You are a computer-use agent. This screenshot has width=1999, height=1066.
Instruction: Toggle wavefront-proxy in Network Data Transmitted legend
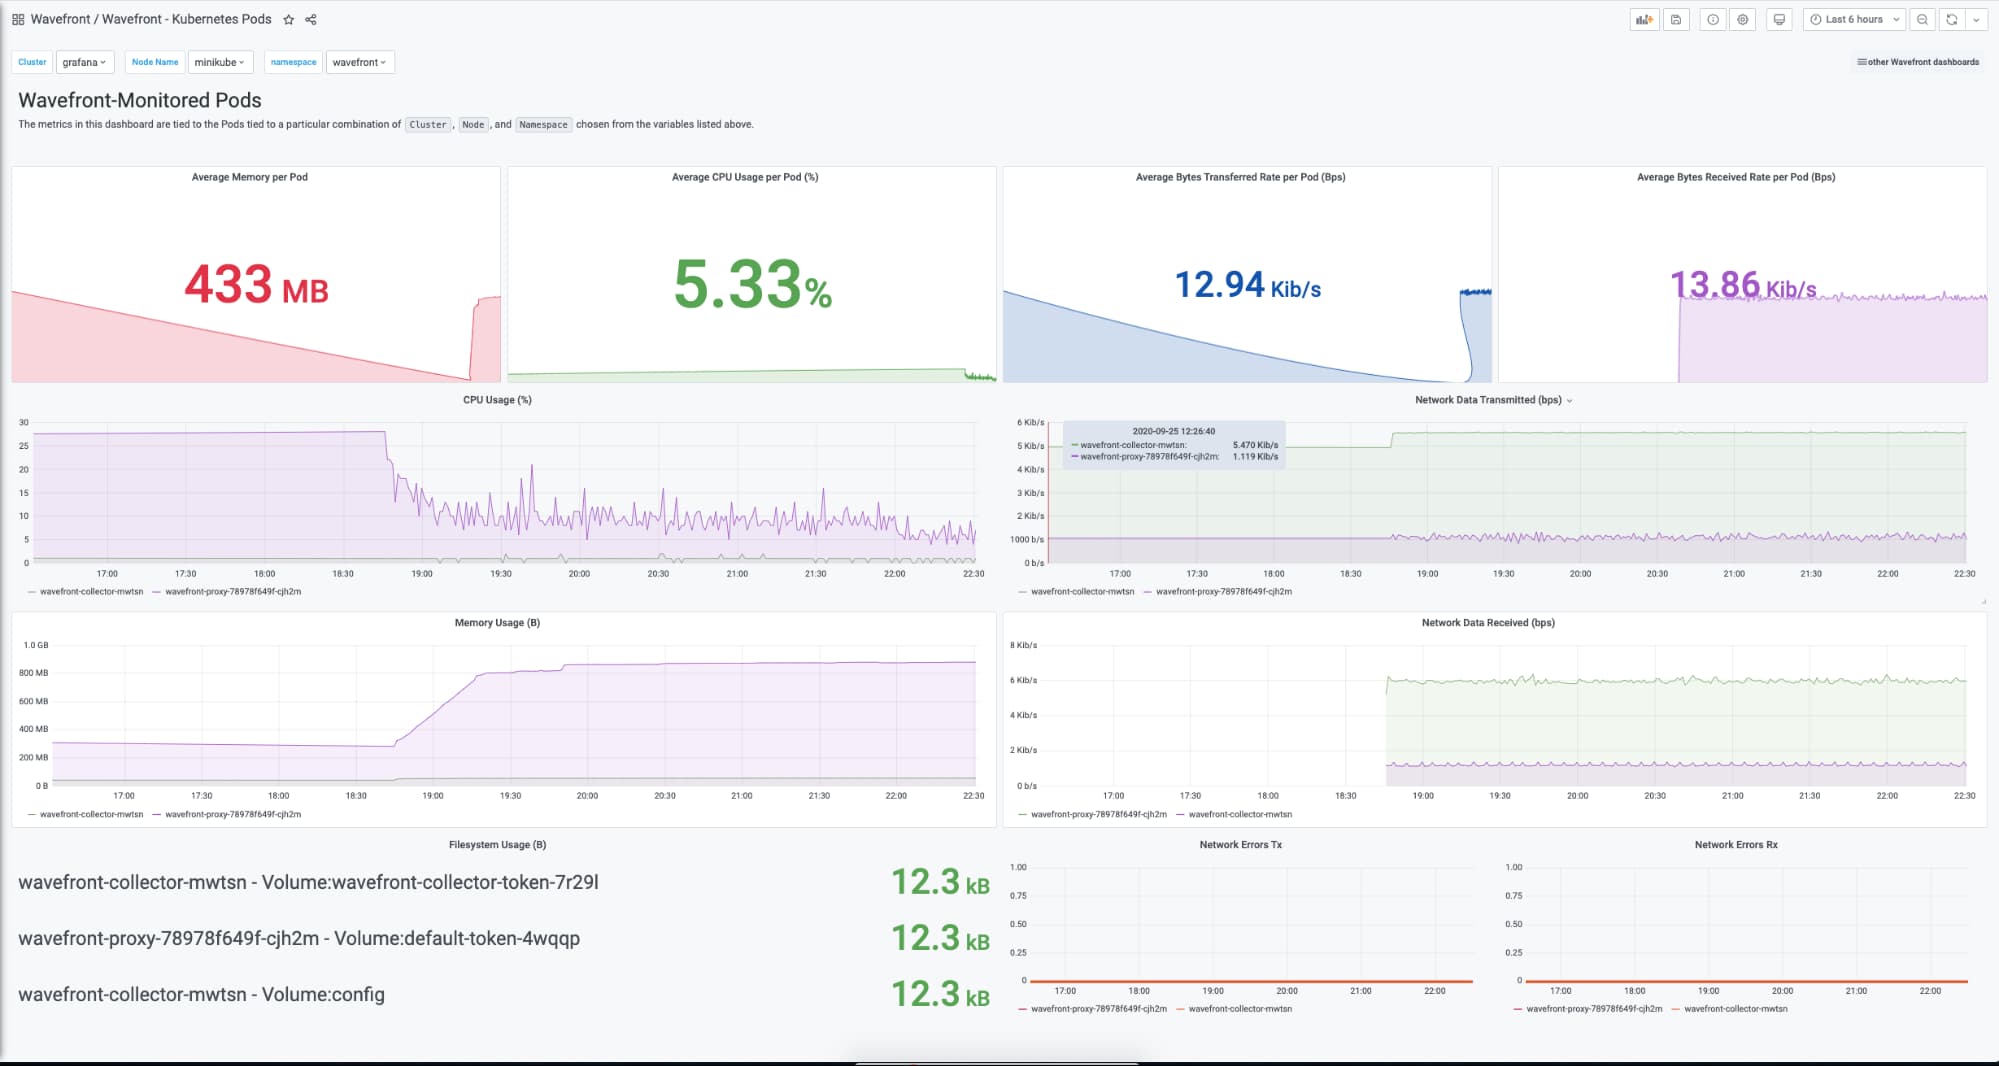coord(1223,592)
